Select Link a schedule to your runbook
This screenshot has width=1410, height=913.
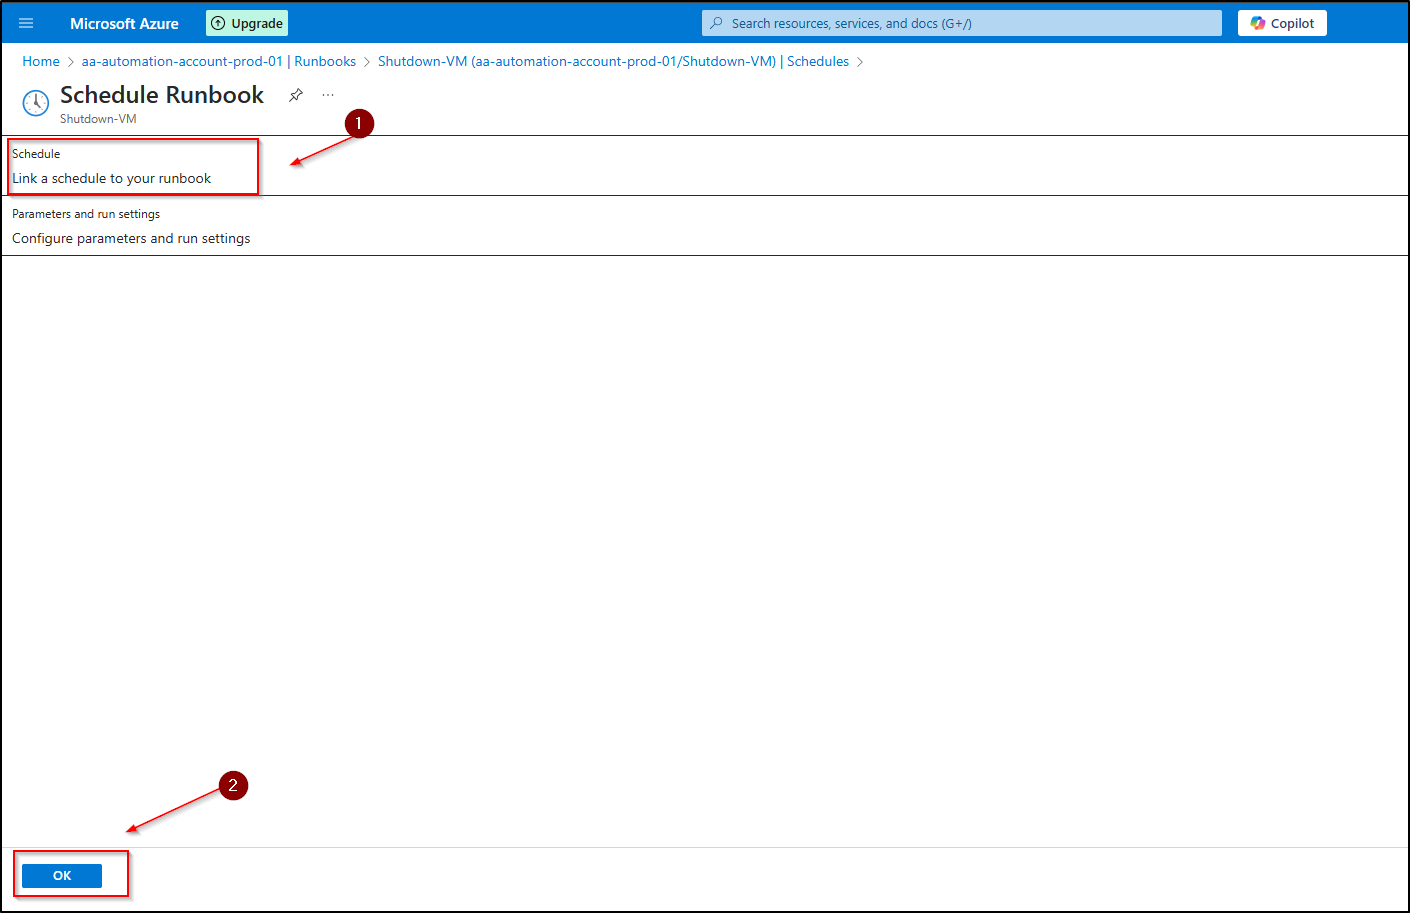tap(112, 178)
